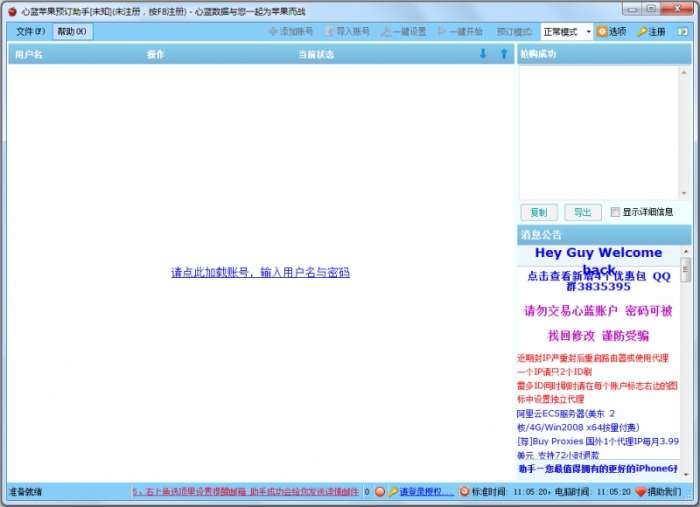Click the 添加账号 add account toolbar button
Screen dimensions: 700x507
291,31
